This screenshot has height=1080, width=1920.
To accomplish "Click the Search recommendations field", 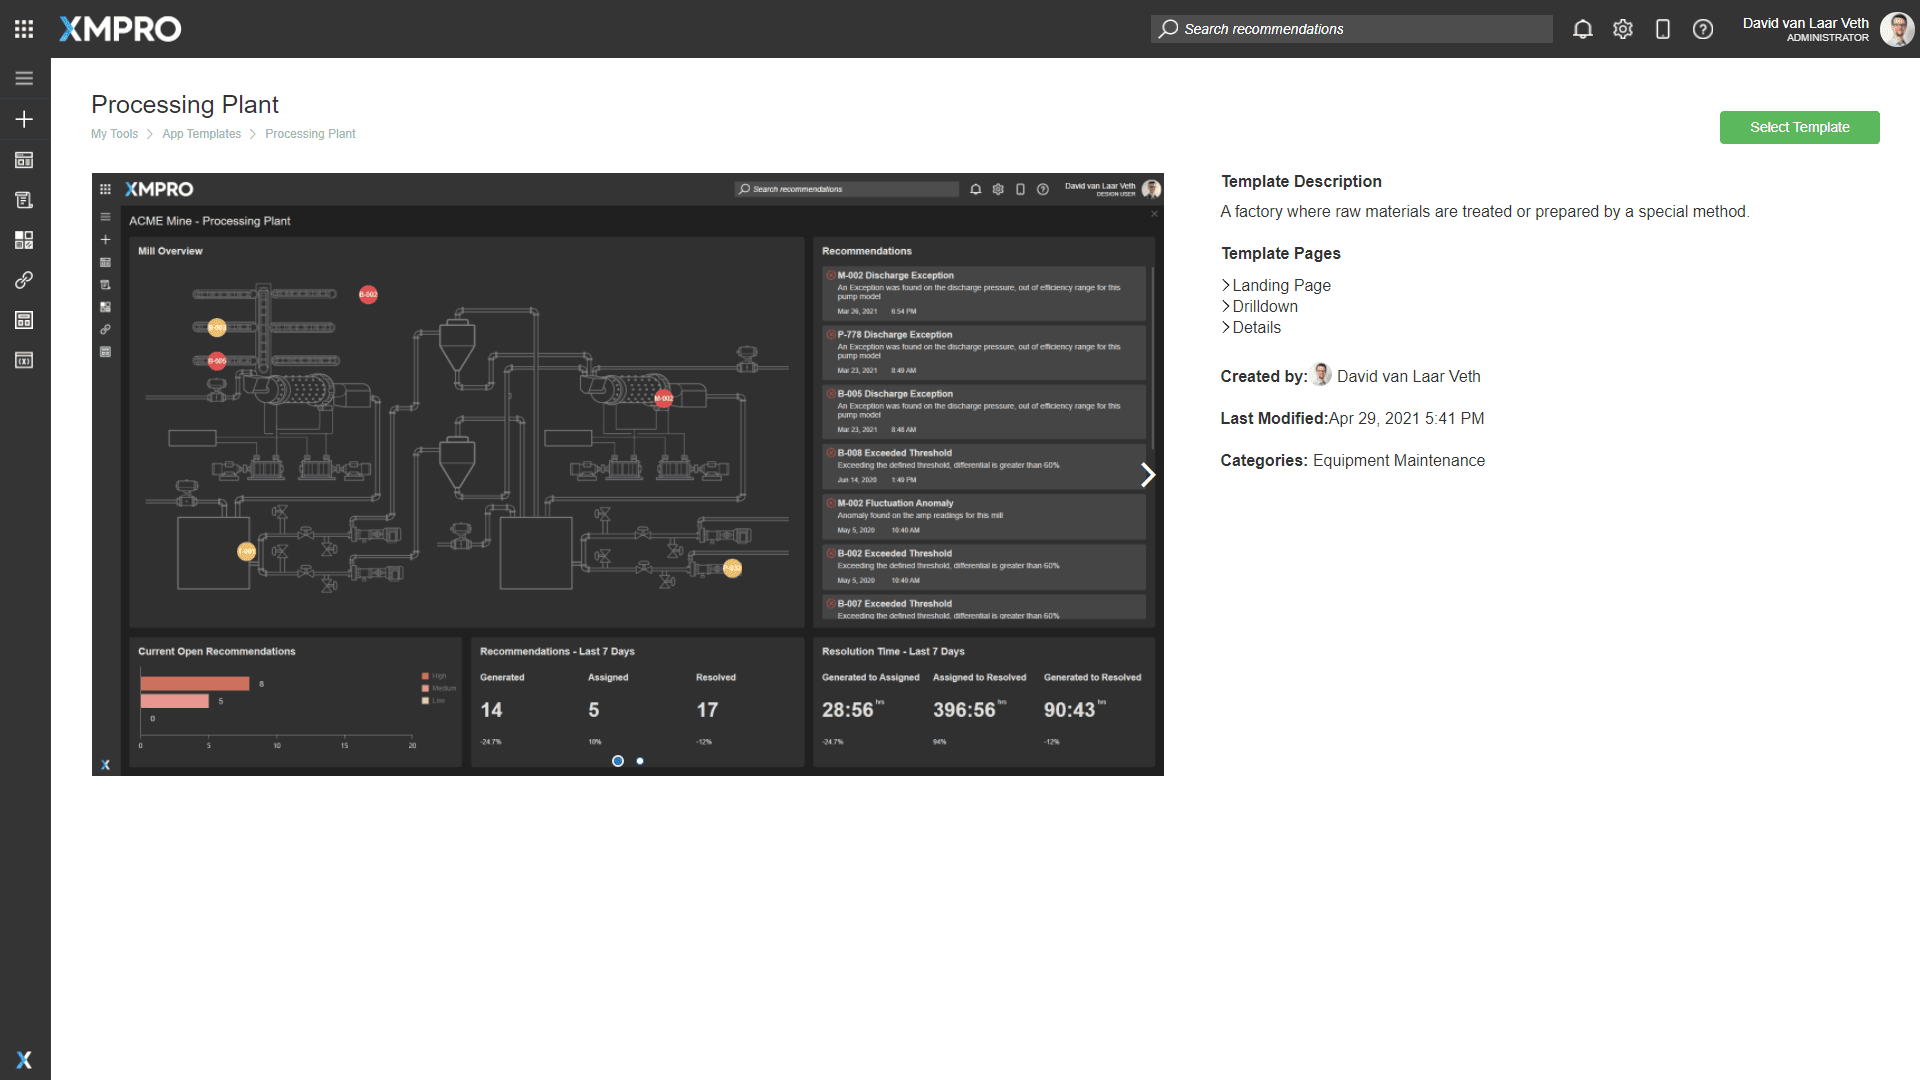I will coord(1351,29).
